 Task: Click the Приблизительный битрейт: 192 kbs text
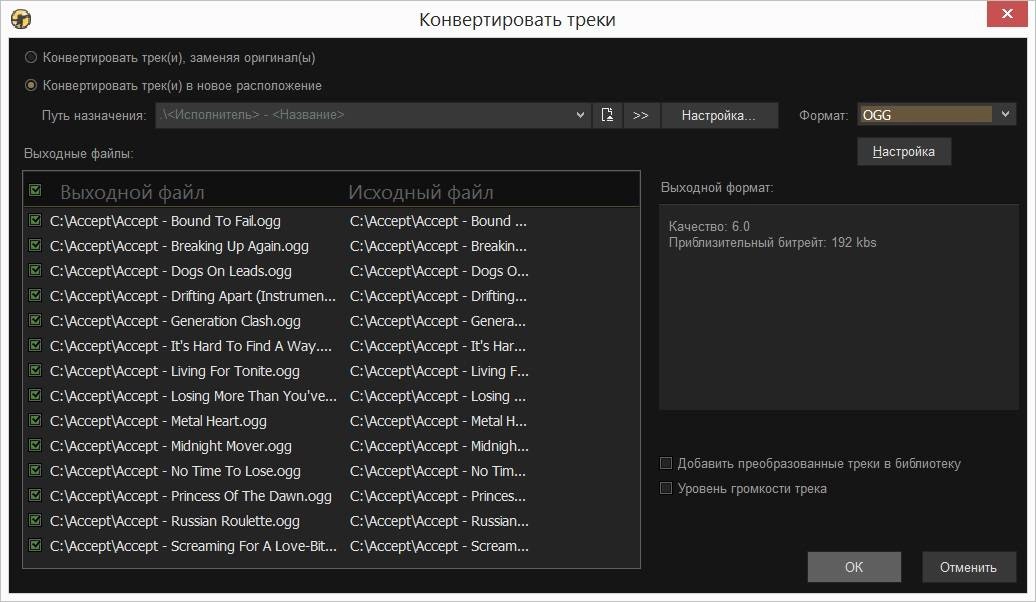point(772,243)
